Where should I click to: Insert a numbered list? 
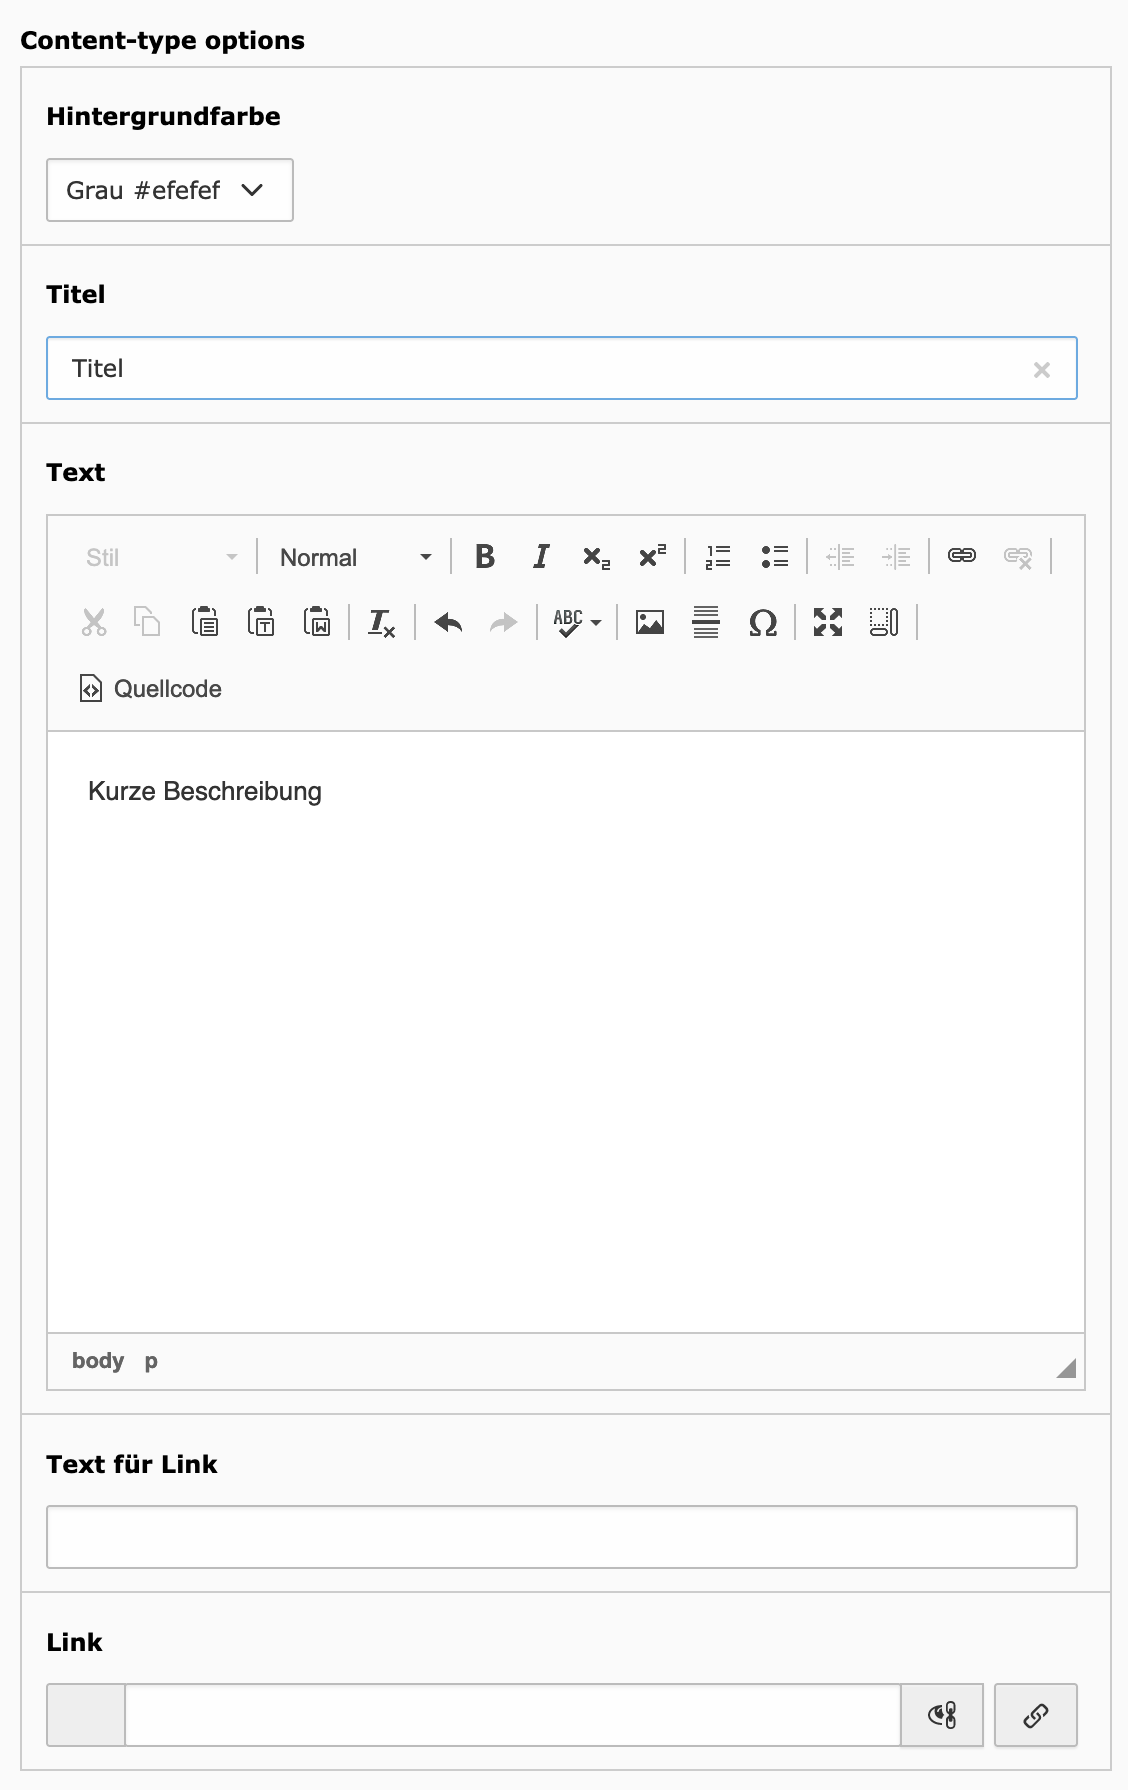(x=718, y=557)
